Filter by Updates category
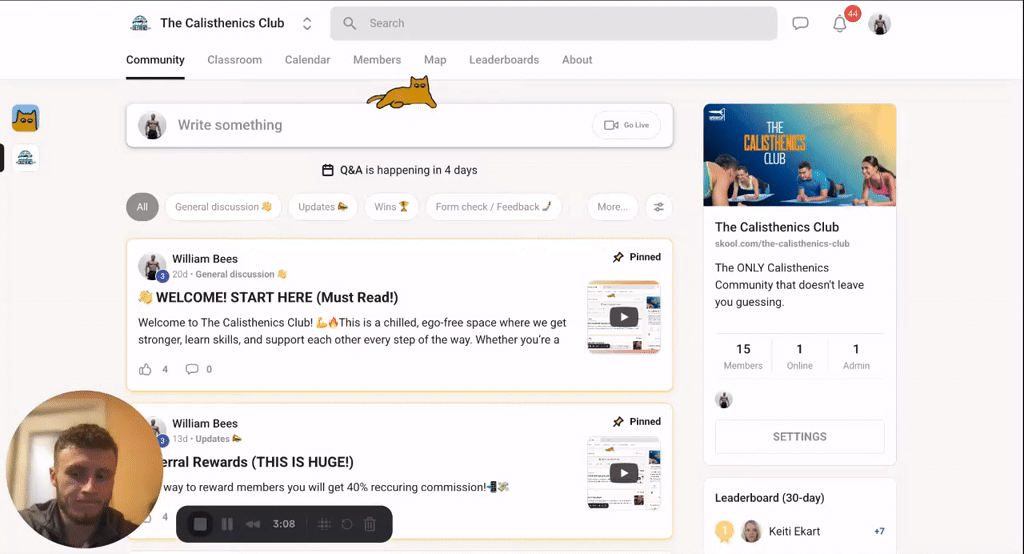 click(x=323, y=207)
